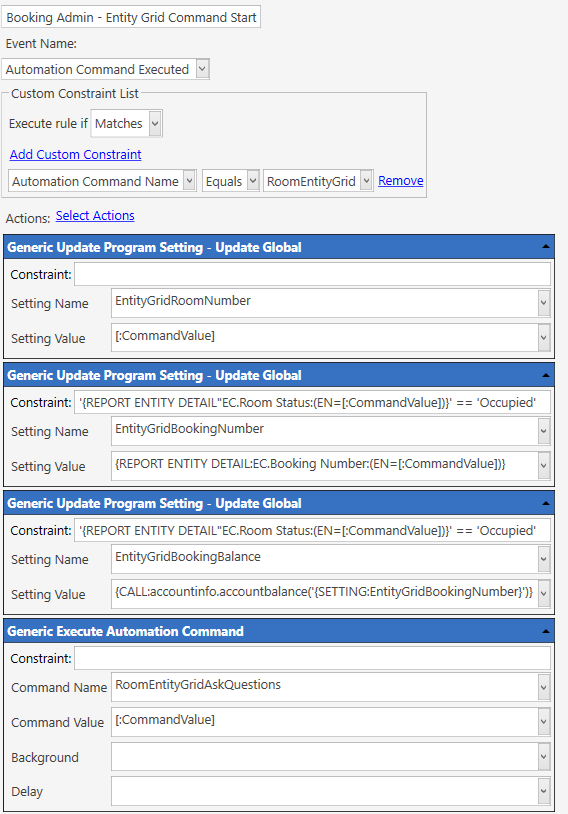Open the Delay dropdown arrow
The width and height of the screenshot is (568, 814).
pos(544,791)
